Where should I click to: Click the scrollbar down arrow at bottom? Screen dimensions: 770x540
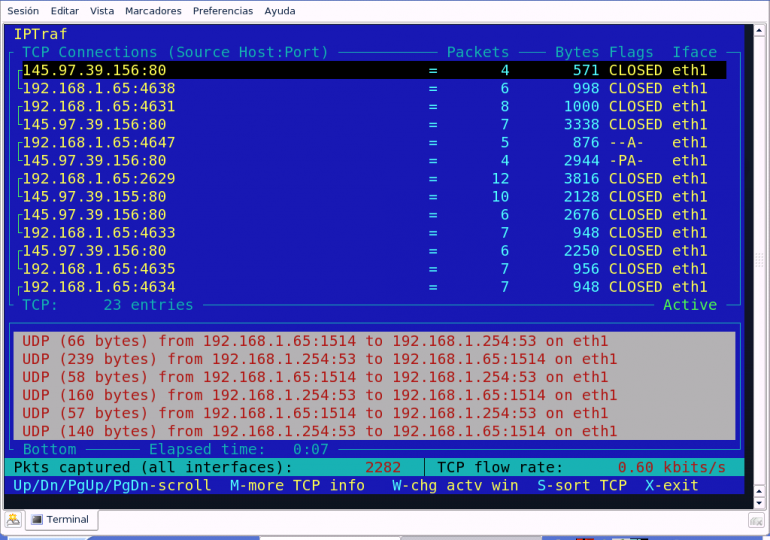click(x=759, y=503)
